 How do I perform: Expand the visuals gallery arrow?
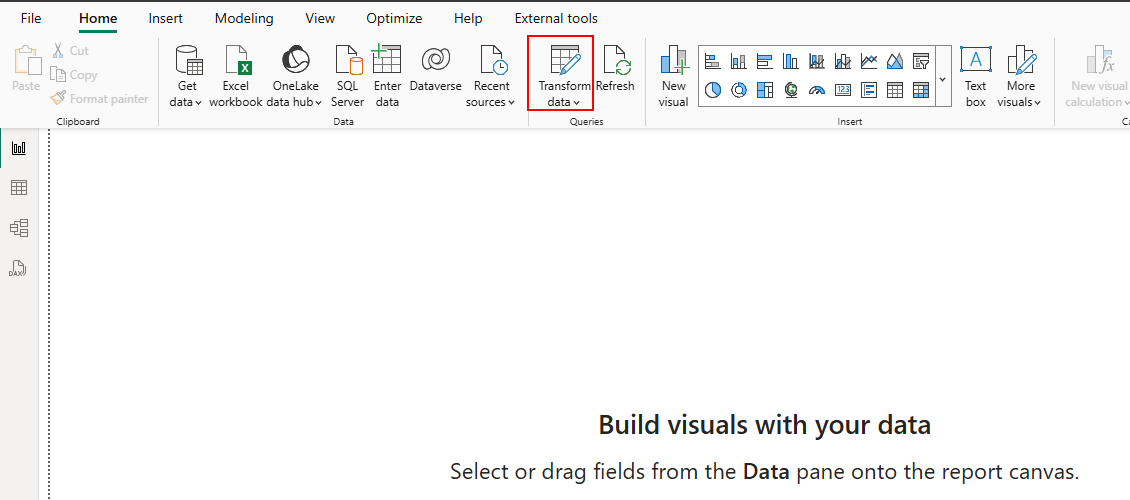(943, 79)
